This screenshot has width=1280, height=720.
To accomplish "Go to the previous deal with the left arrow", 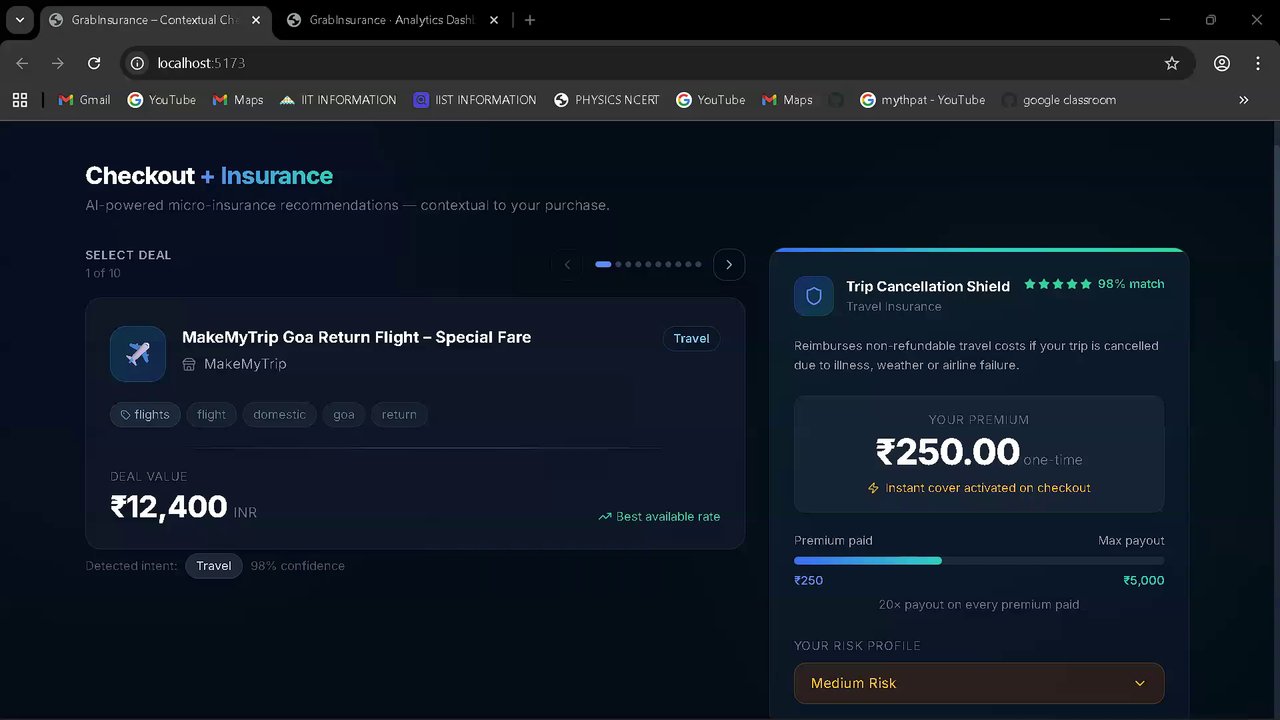I will tap(567, 264).
